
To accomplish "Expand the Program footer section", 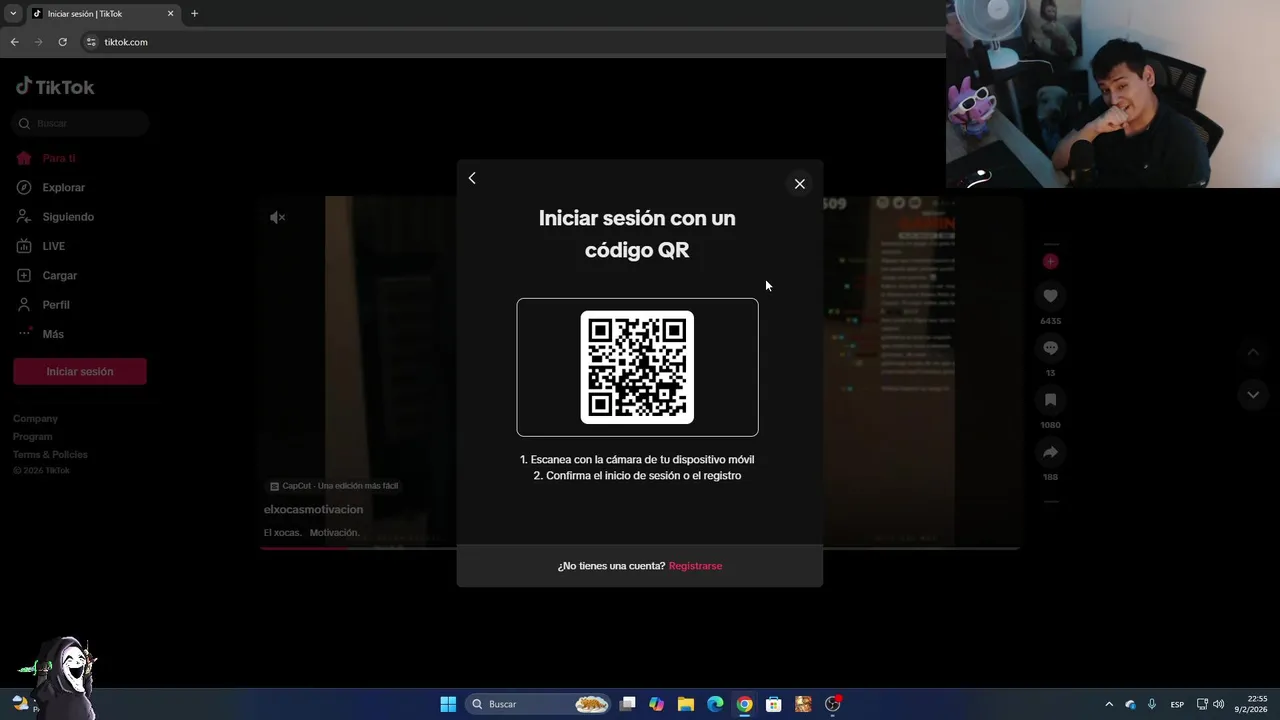I will coord(33,437).
